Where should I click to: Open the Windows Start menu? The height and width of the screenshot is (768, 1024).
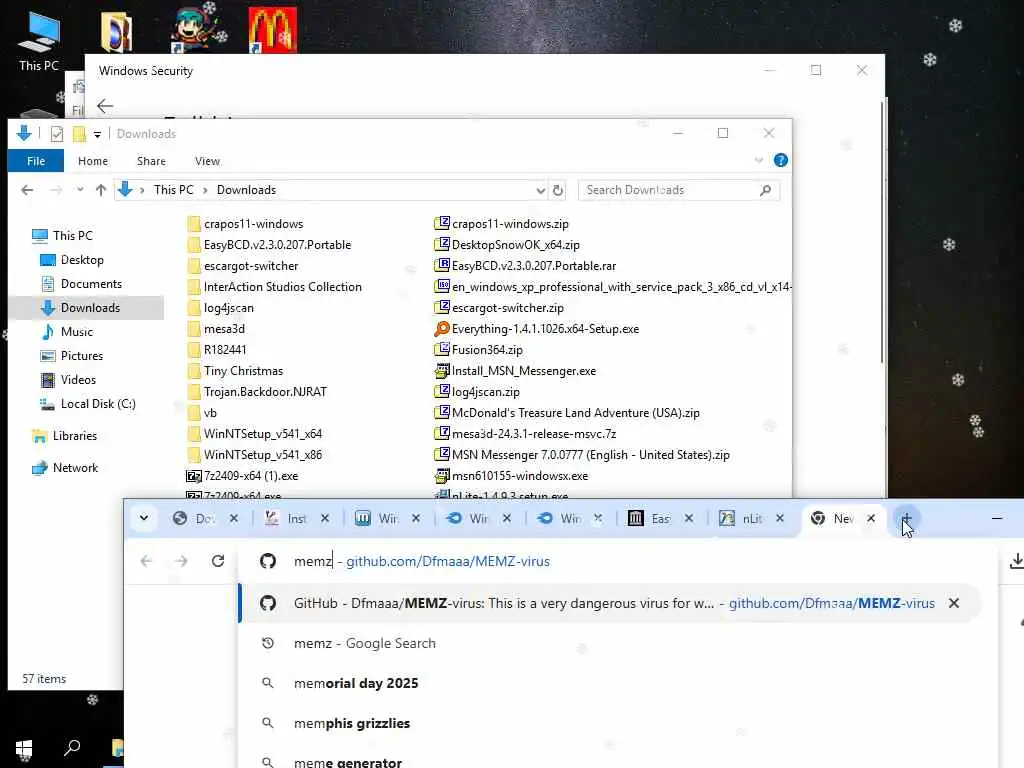point(24,749)
